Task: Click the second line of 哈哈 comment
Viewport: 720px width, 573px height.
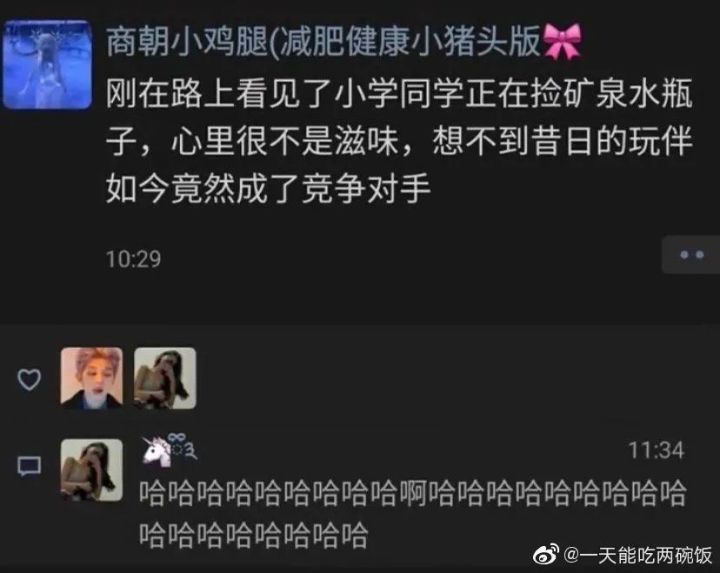Action: pyautogui.click(x=253, y=535)
